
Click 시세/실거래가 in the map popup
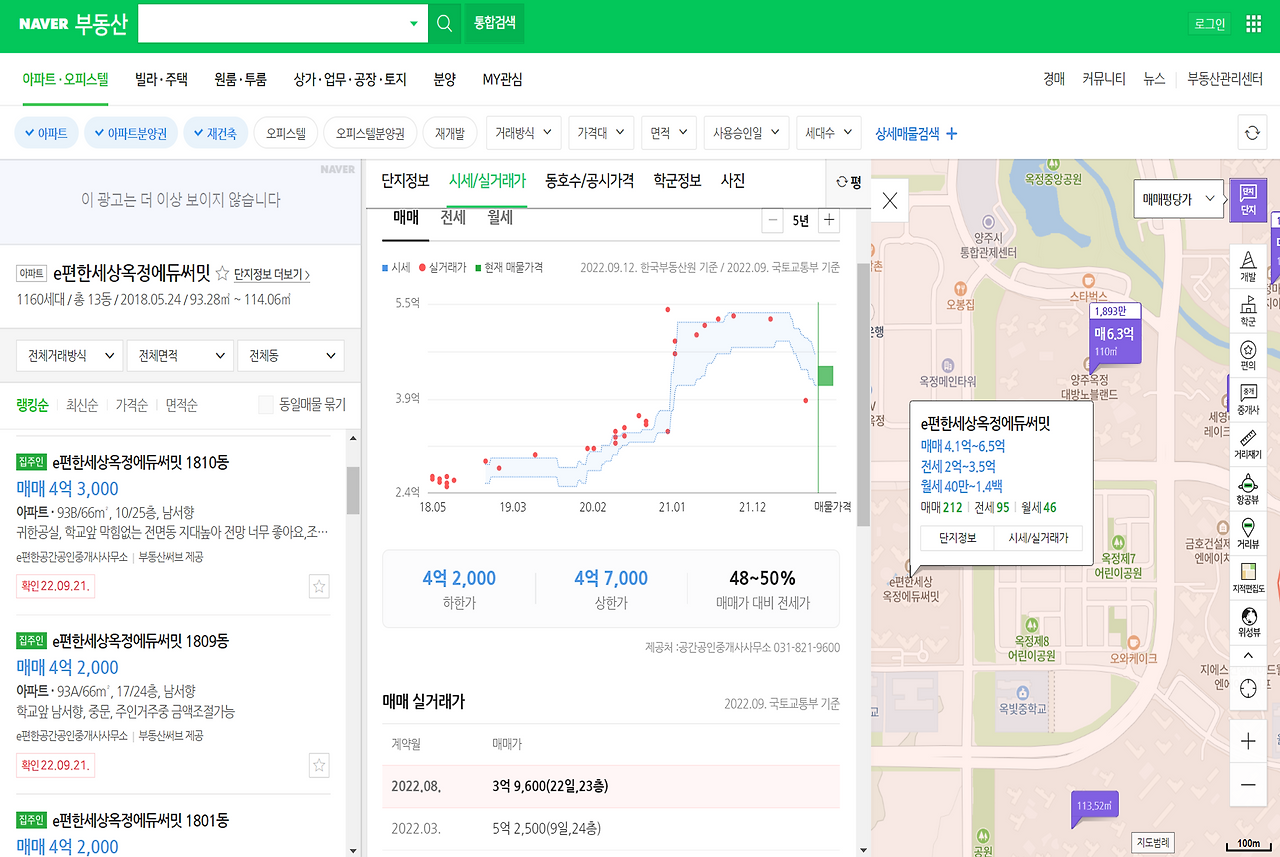(x=1038, y=538)
